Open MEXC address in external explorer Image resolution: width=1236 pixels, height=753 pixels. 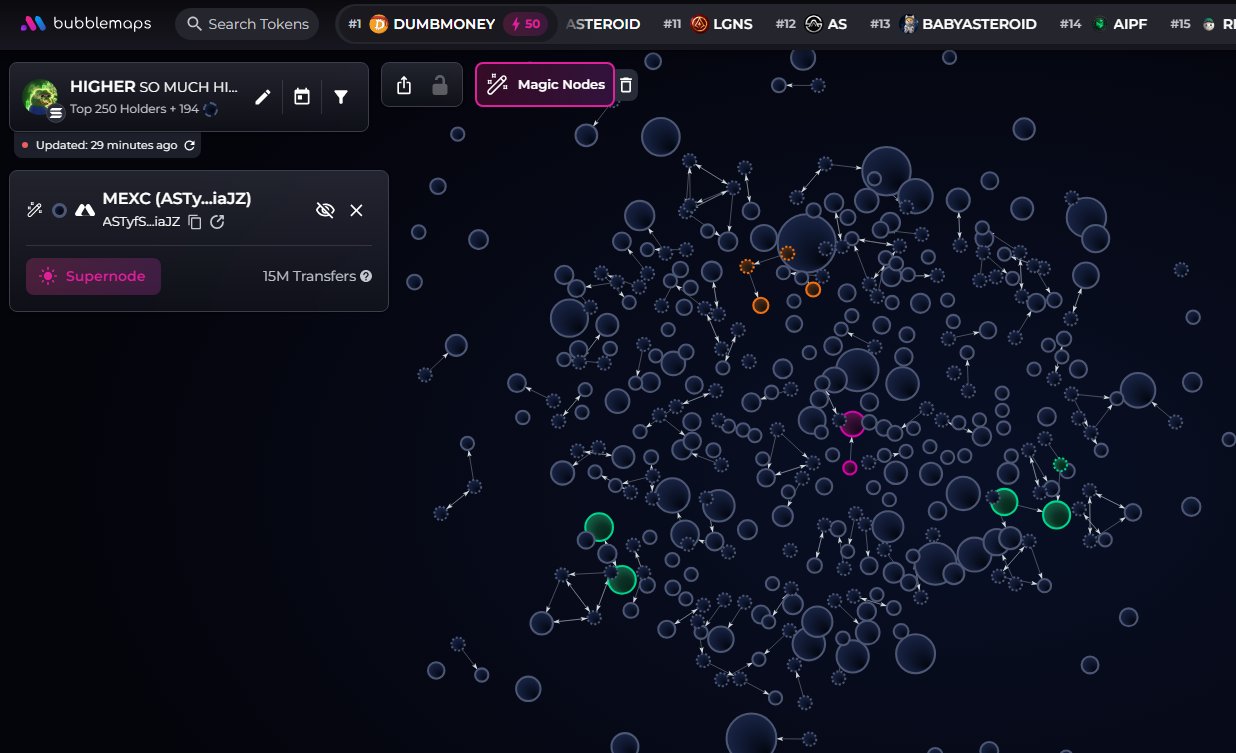tap(217, 222)
